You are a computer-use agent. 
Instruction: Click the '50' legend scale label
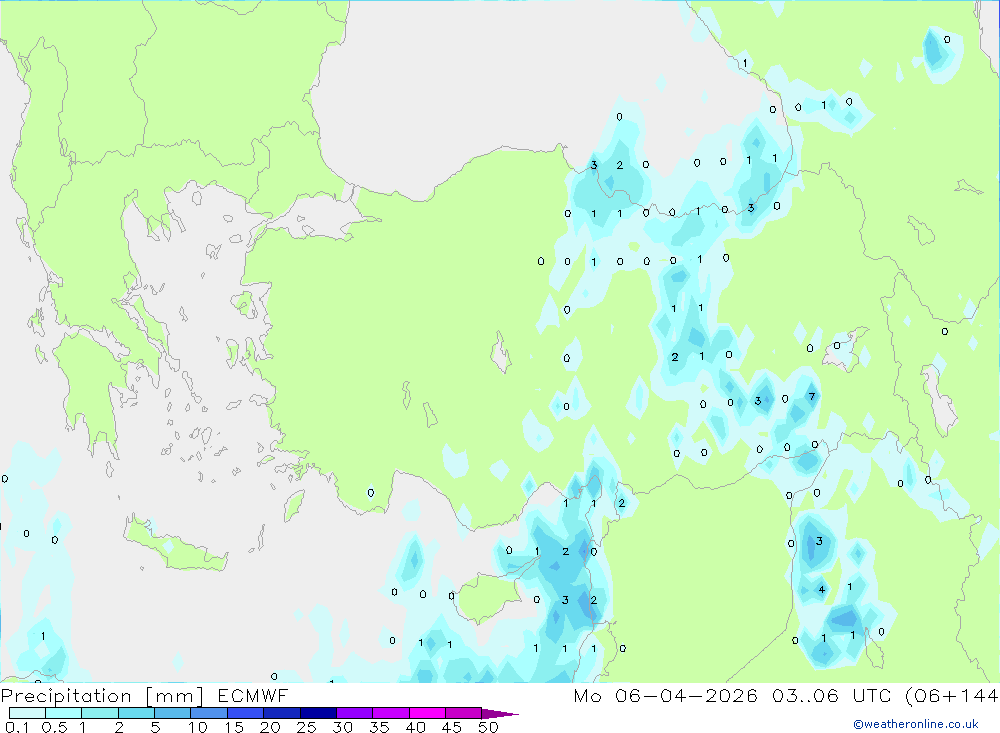pyautogui.click(x=488, y=727)
